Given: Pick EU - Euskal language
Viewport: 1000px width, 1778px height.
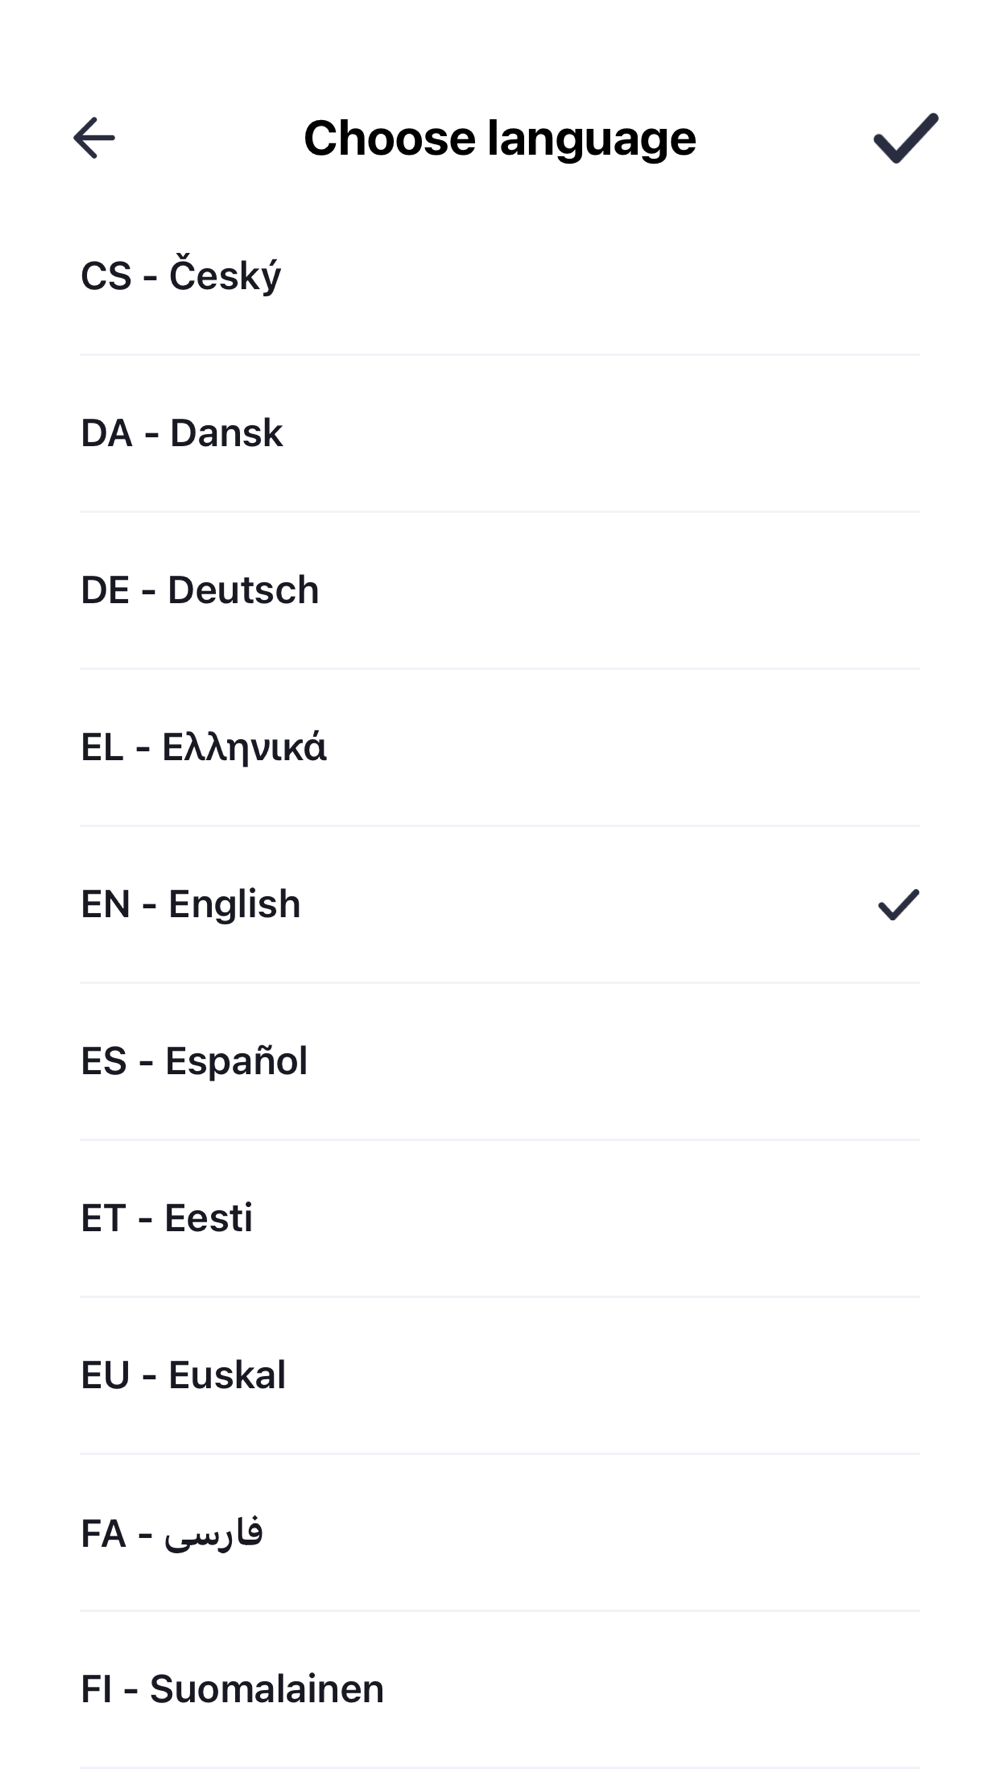Looking at the screenshot, I should (x=500, y=1375).
